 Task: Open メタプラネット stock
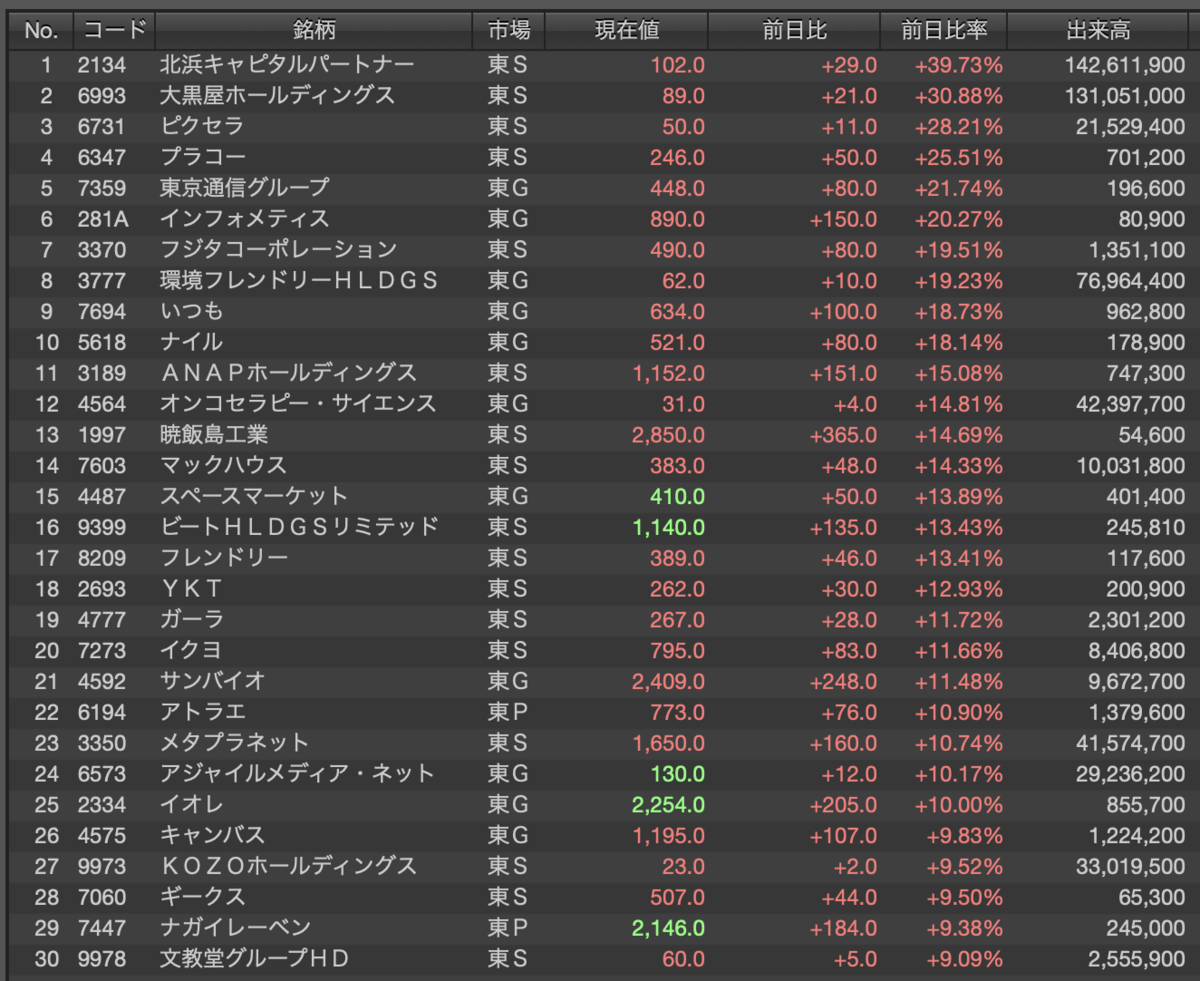[x=234, y=743]
